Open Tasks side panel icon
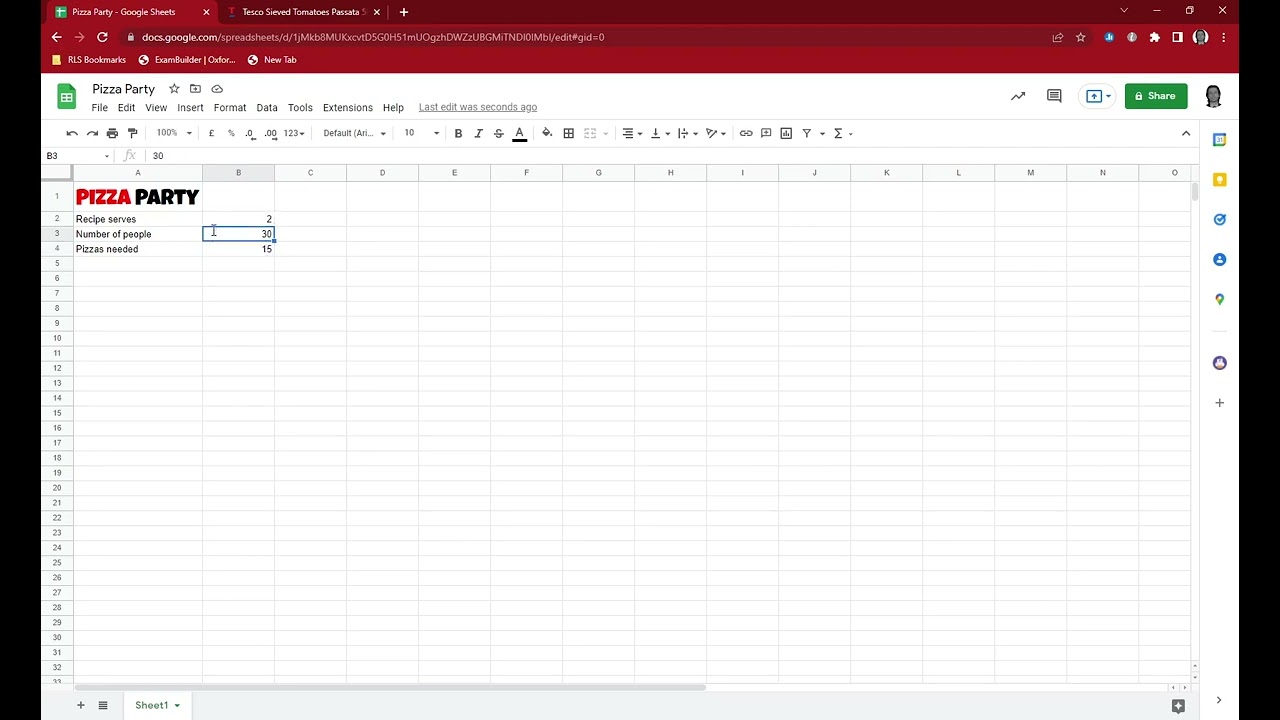The height and width of the screenshot is (720, 1280). (1219, 219)
